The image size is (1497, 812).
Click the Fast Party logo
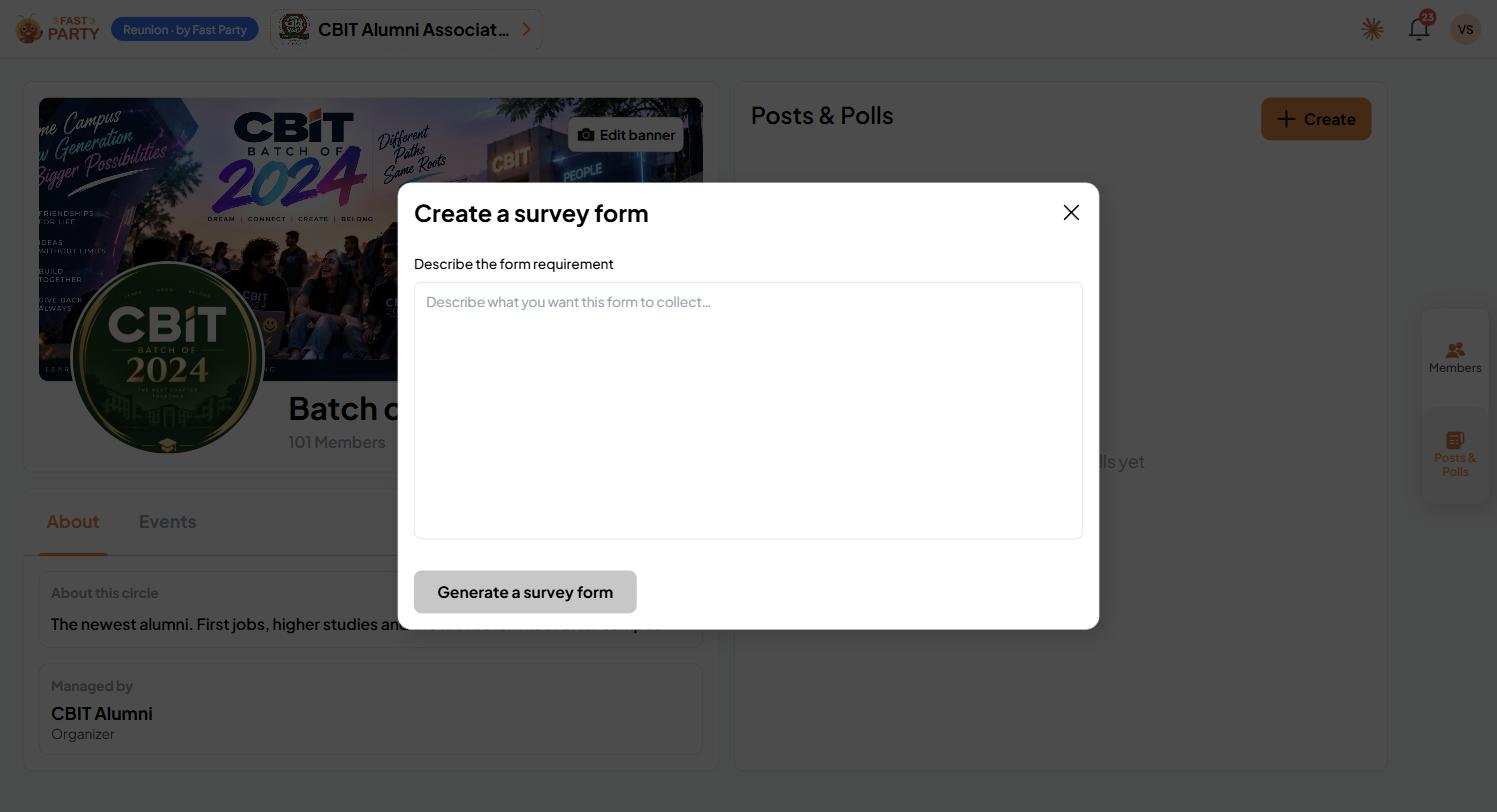point(57,29)
